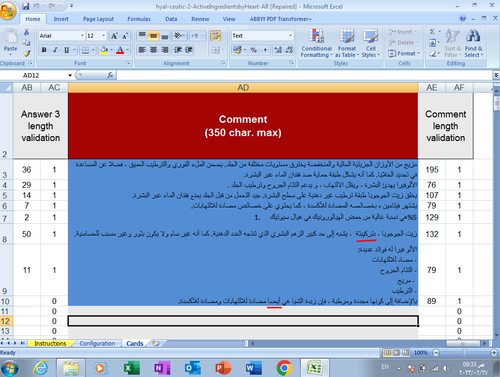This screenshot has width=500, height=377.
Task: Toggle Center horizontal alignment
Action: (153, 50)
